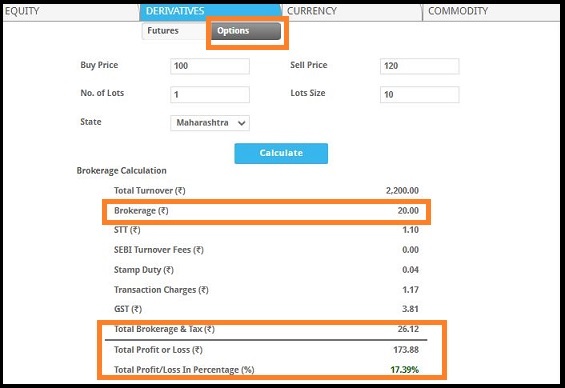The image size is (565, 388).
Task: Click the Total Profit or Loss value 173.88
Action: point(406,349)
